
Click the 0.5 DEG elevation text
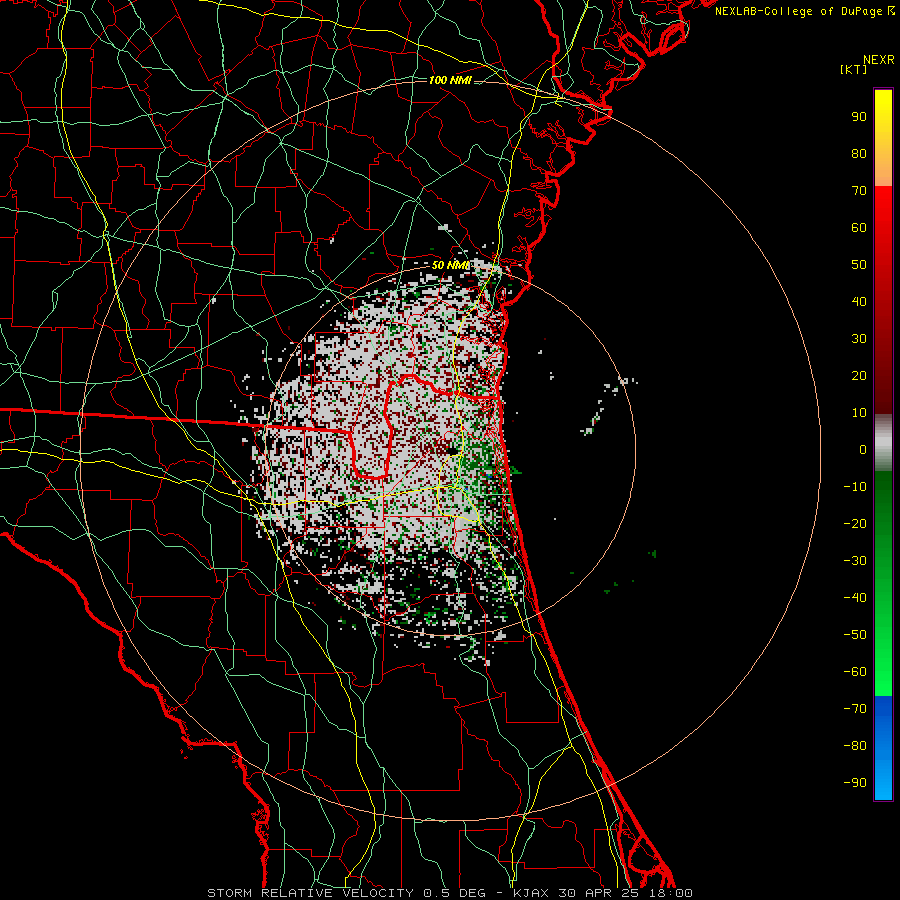455,893
